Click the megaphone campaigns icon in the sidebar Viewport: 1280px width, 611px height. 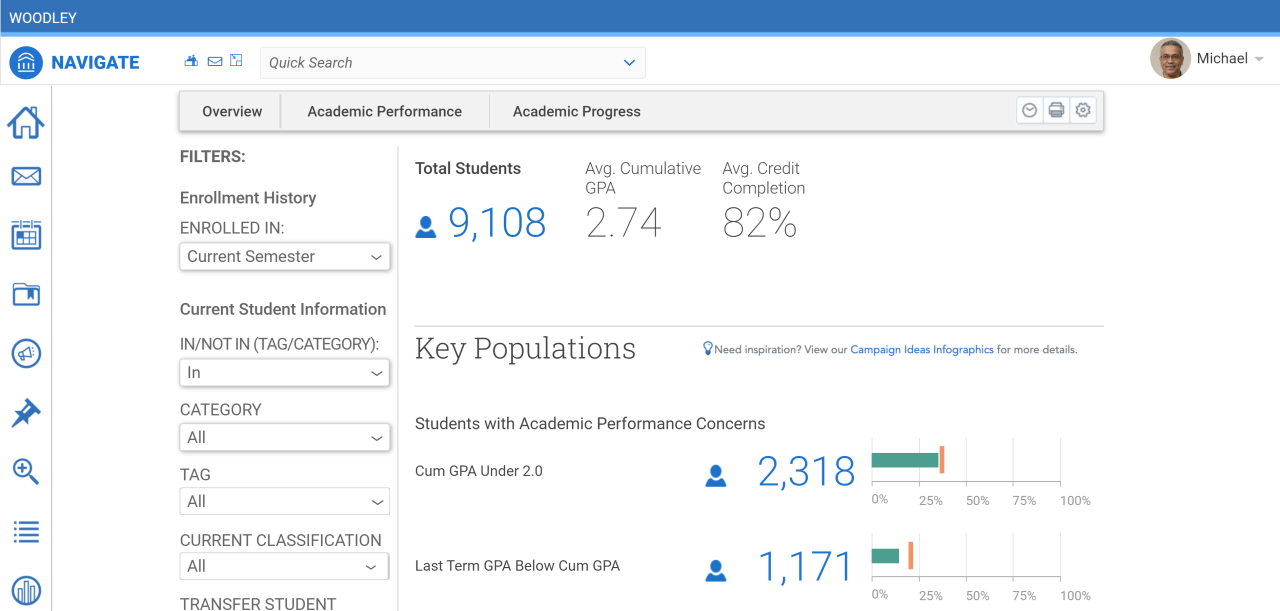click(x=26, y=353)
